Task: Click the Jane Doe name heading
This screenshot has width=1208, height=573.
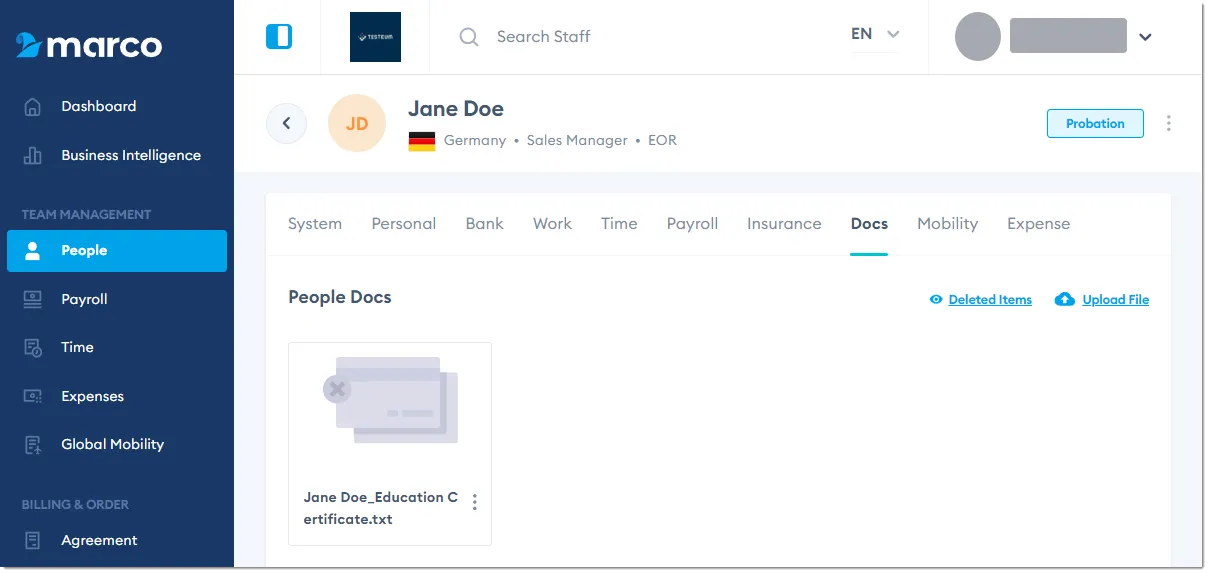Action: pyautogui.click(x=456, y=109)
